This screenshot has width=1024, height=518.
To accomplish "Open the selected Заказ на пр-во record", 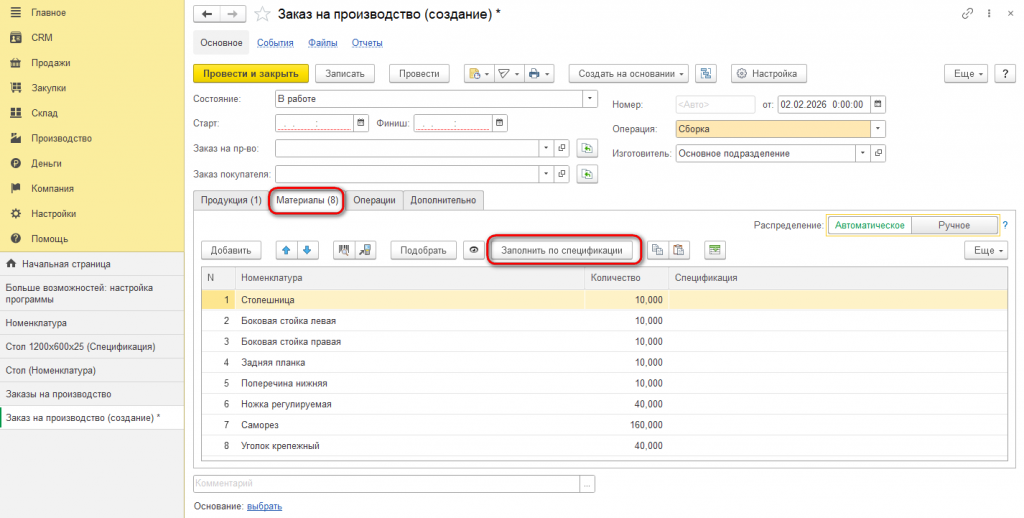I will [562, 149].
